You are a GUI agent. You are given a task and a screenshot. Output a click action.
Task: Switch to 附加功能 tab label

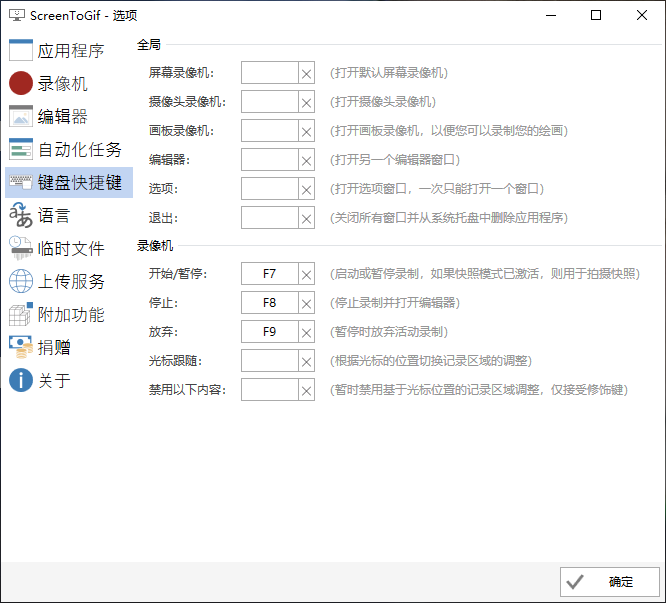point(71,315)
